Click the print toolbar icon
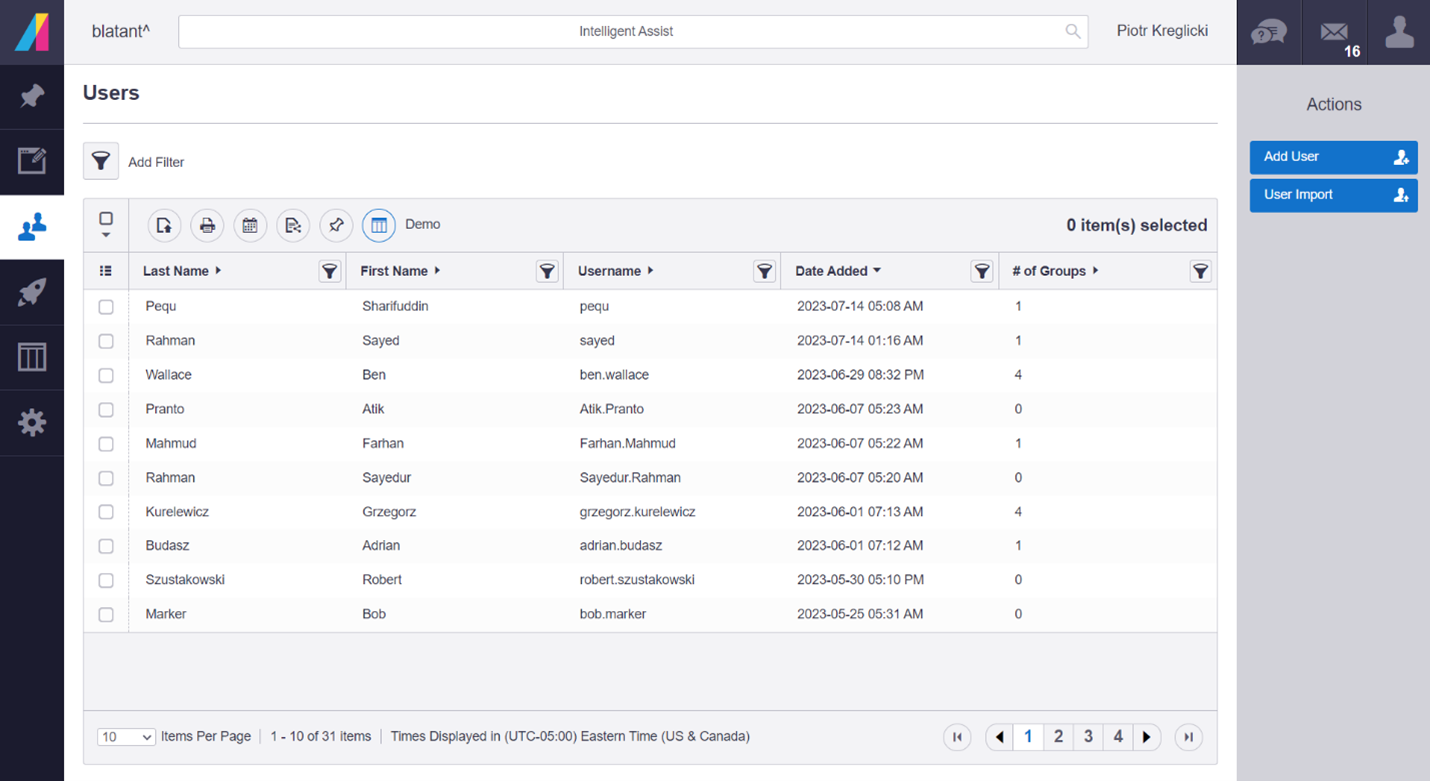The height and width of the screenshot is (781, 1430). point(207,225)
